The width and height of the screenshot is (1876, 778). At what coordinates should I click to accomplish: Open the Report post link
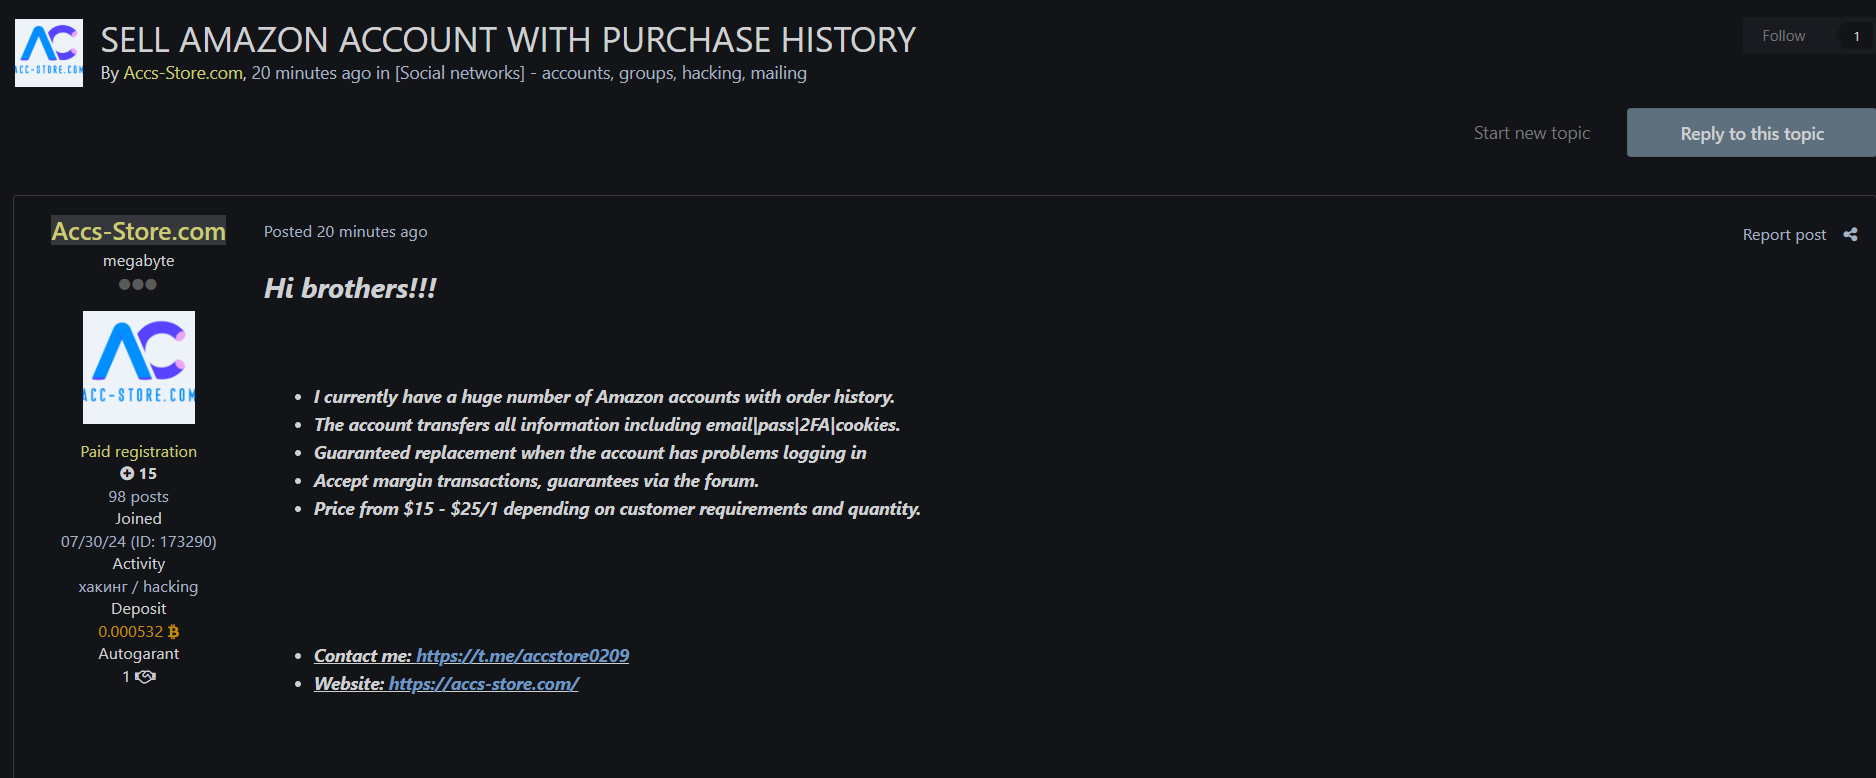click(x=1784, y=235)
